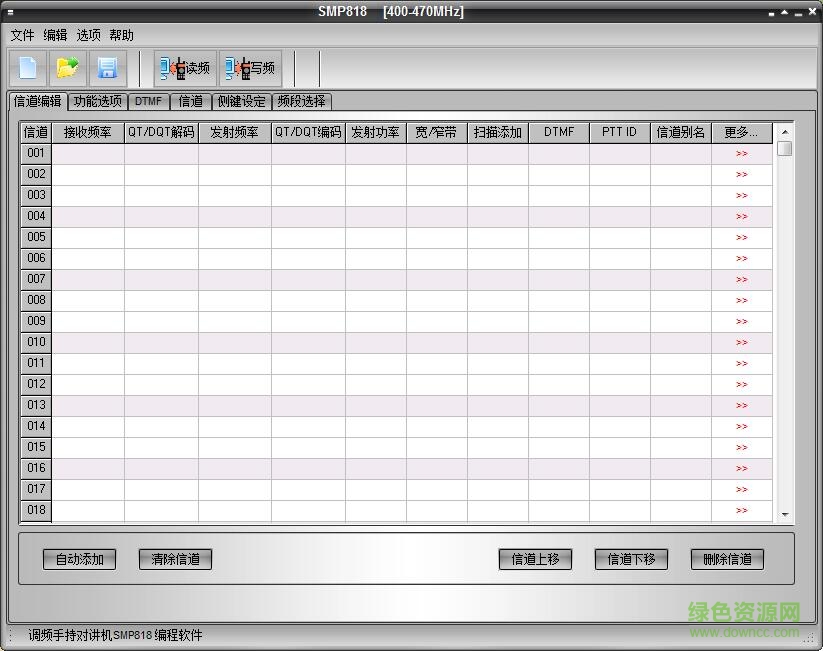The image size is (823, 651).
Task: Create a new file using the toolbar icon
Action: click(27, 67)
